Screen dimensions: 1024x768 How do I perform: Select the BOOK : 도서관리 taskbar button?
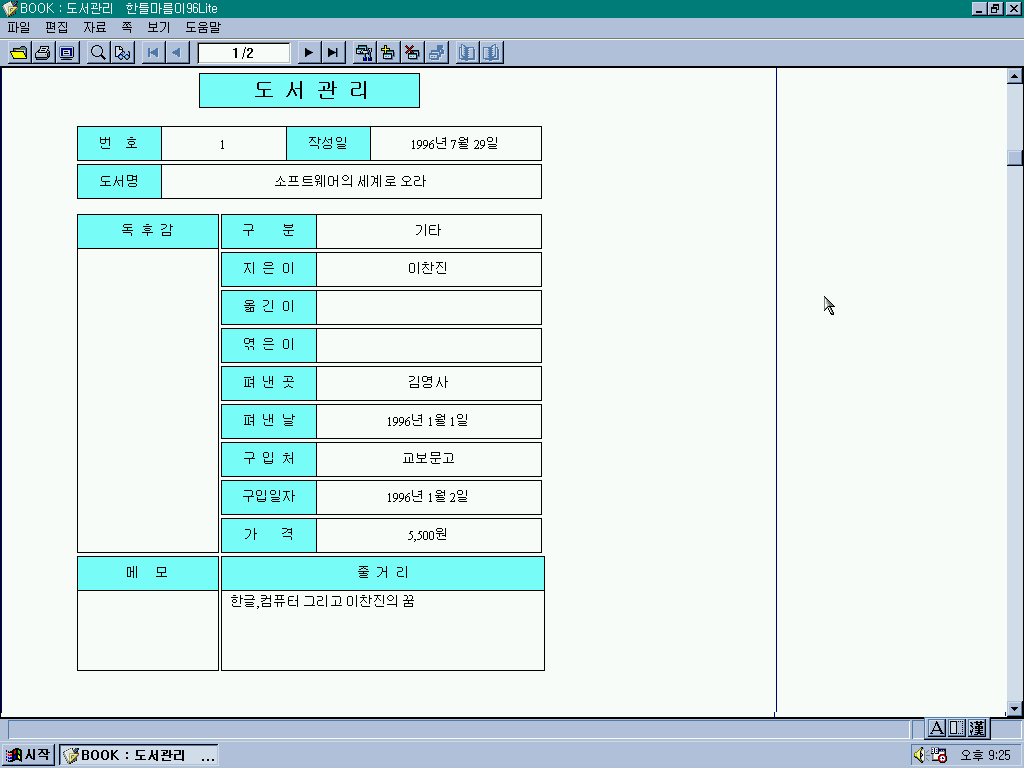(138, 755)
